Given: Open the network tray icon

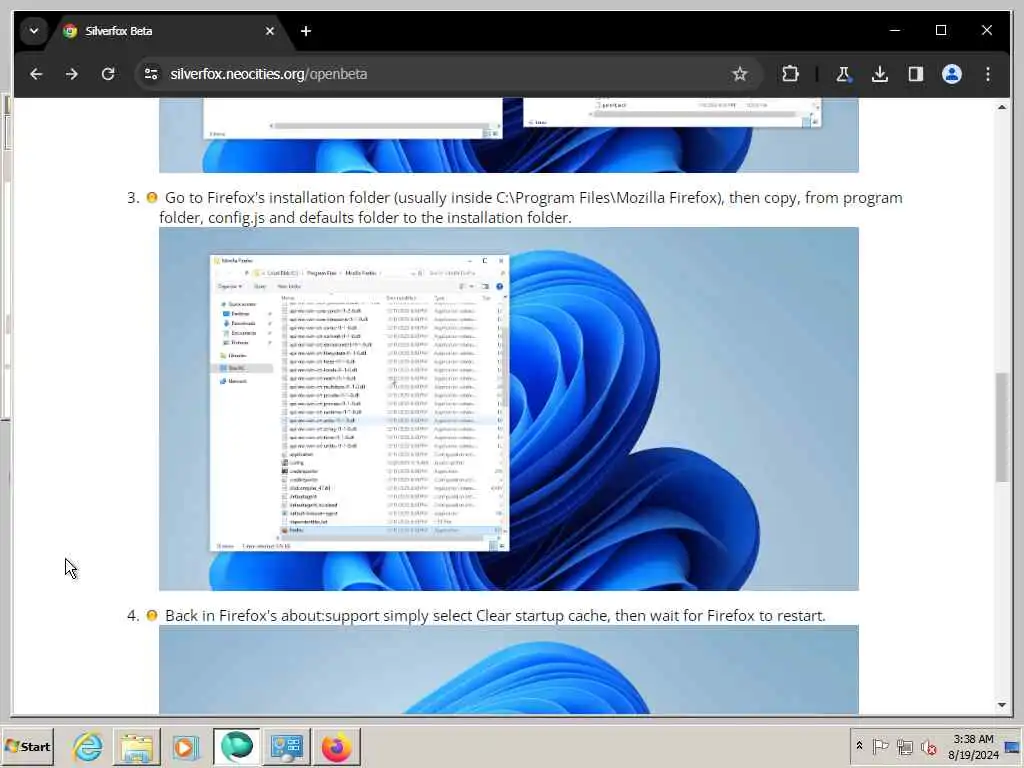Looking at the screenshot, I should 904,746.
